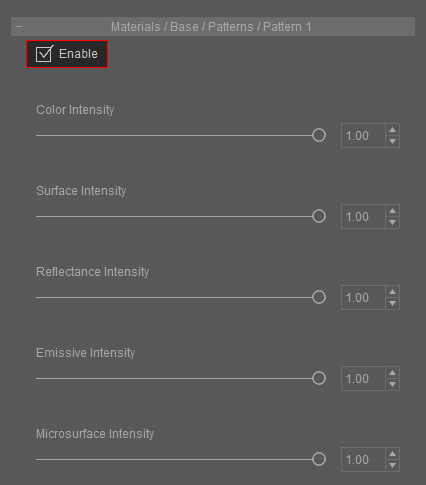Select the Color Intensity value field
This screenshot has height=485, width=426.
[x=363, y=136]
